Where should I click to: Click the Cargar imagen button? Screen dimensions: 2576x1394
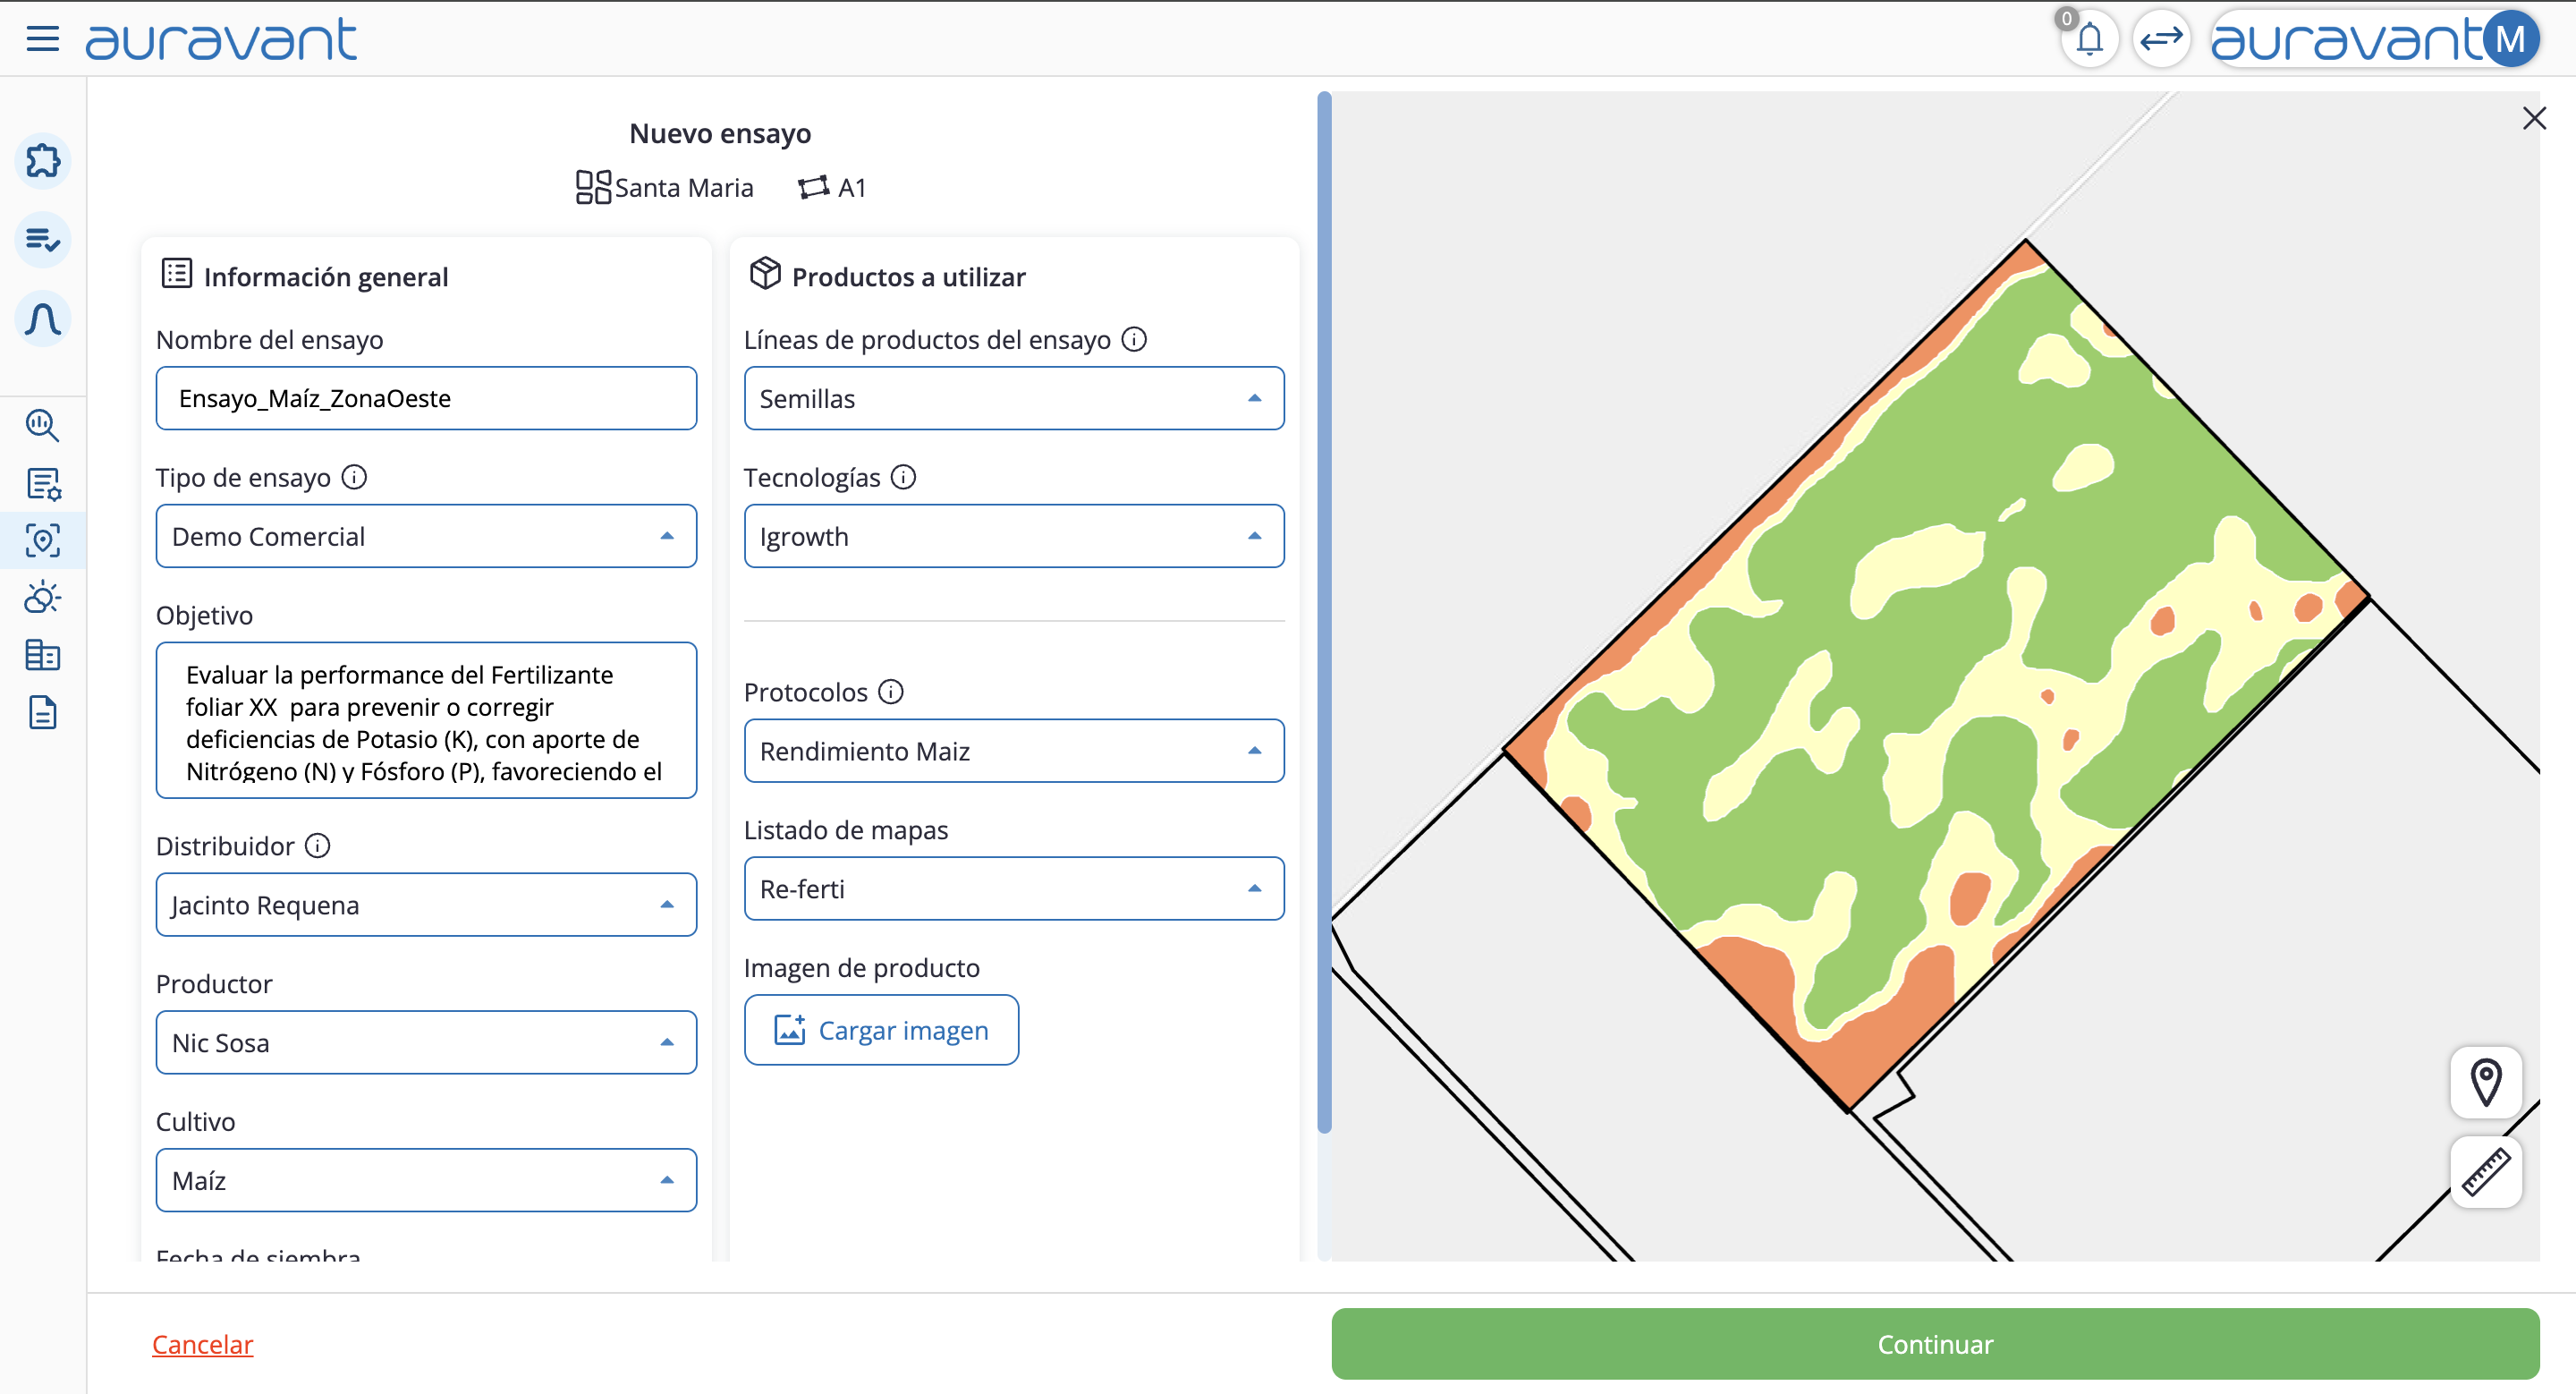(x=881, y=1030)
